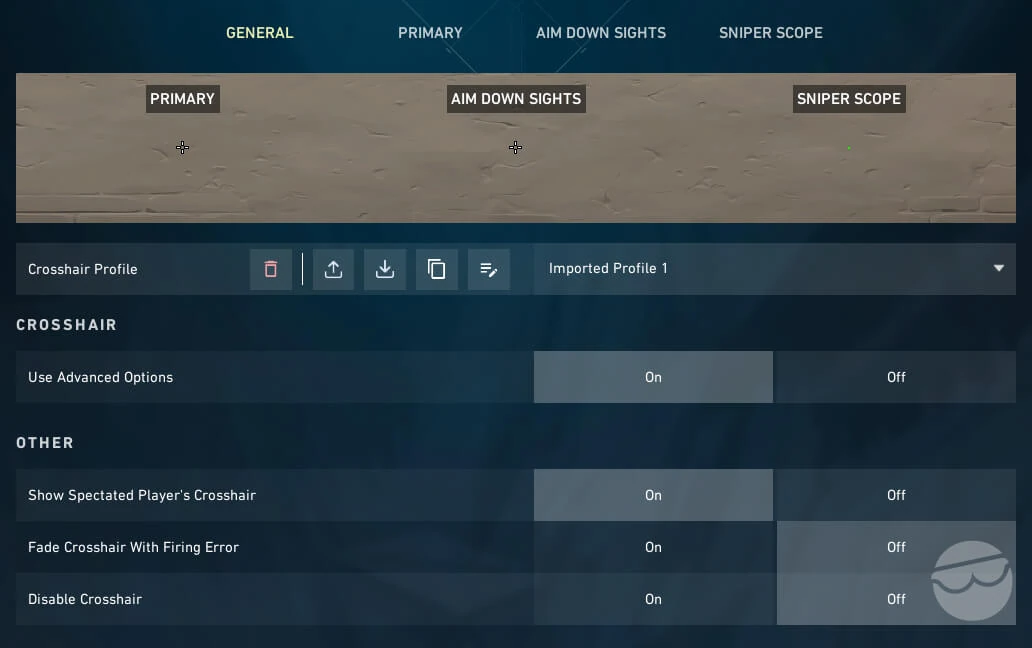Viewport: 1032px width, 648px height.
Task: Go to AIM DOWN SIGHTS tab
Action: tap(601, 33)
